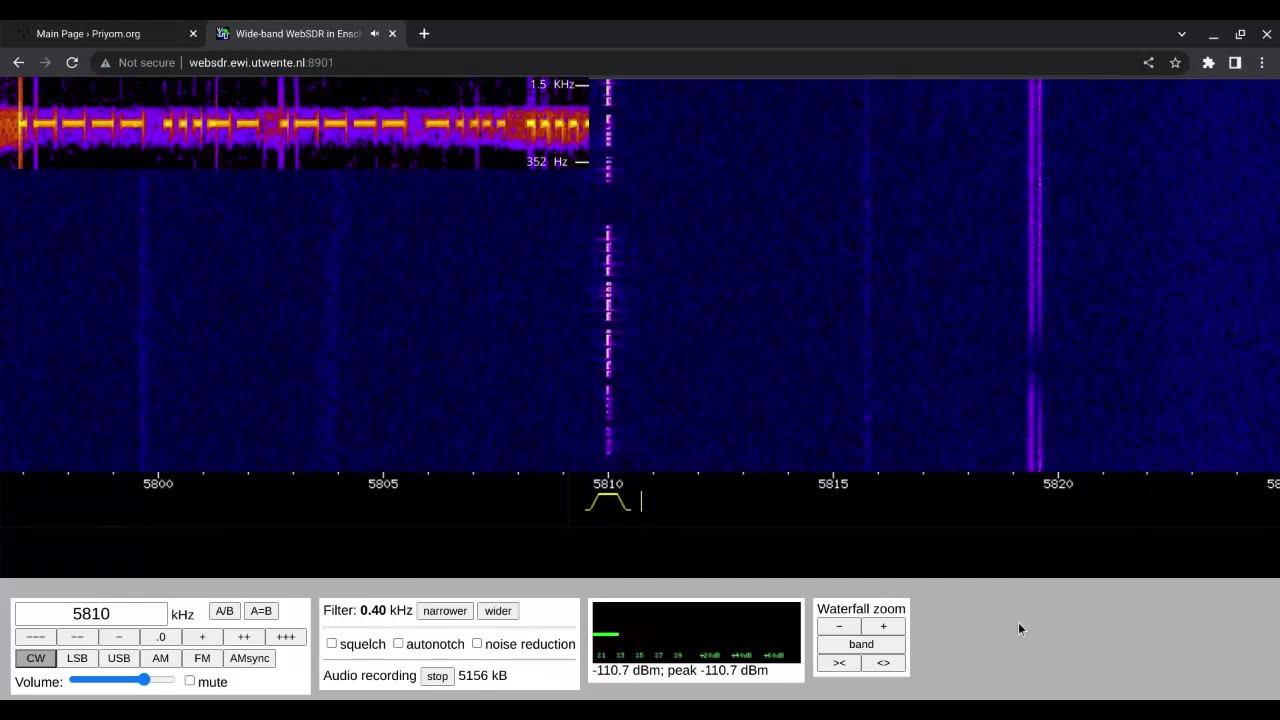1280x720 pixels.
Task: Click the A=B button
Action: [x=261, y=611]
